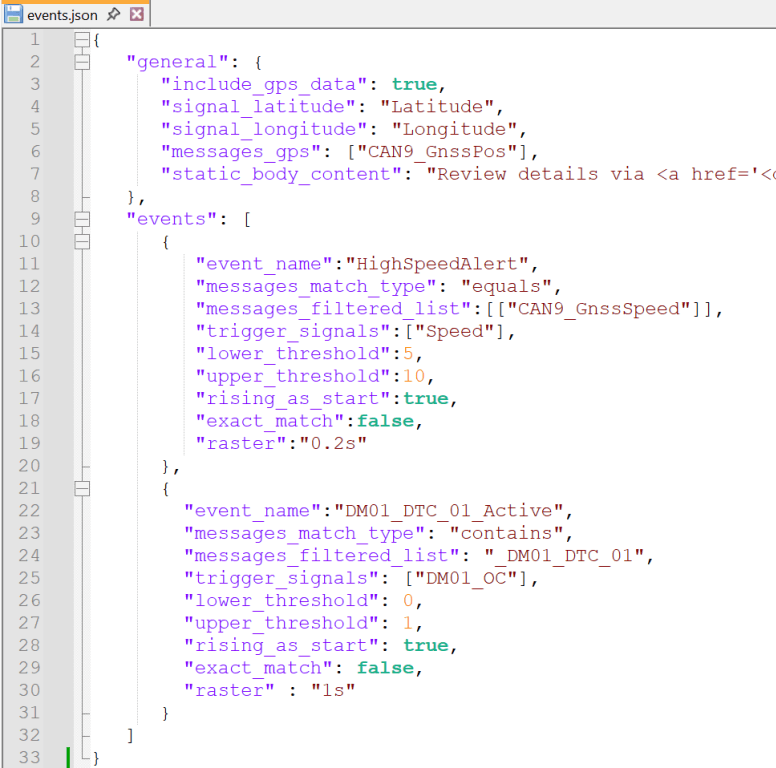The height and width of the screenshot is (768, 776).
Task: Click the "0.2s" raster value
Action: point(334,443)
